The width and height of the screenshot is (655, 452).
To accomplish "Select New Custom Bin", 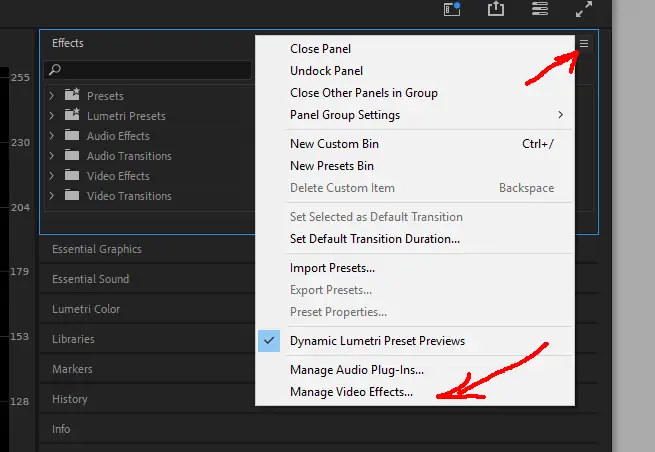I will pyautogui.click(x=415, y=144).
